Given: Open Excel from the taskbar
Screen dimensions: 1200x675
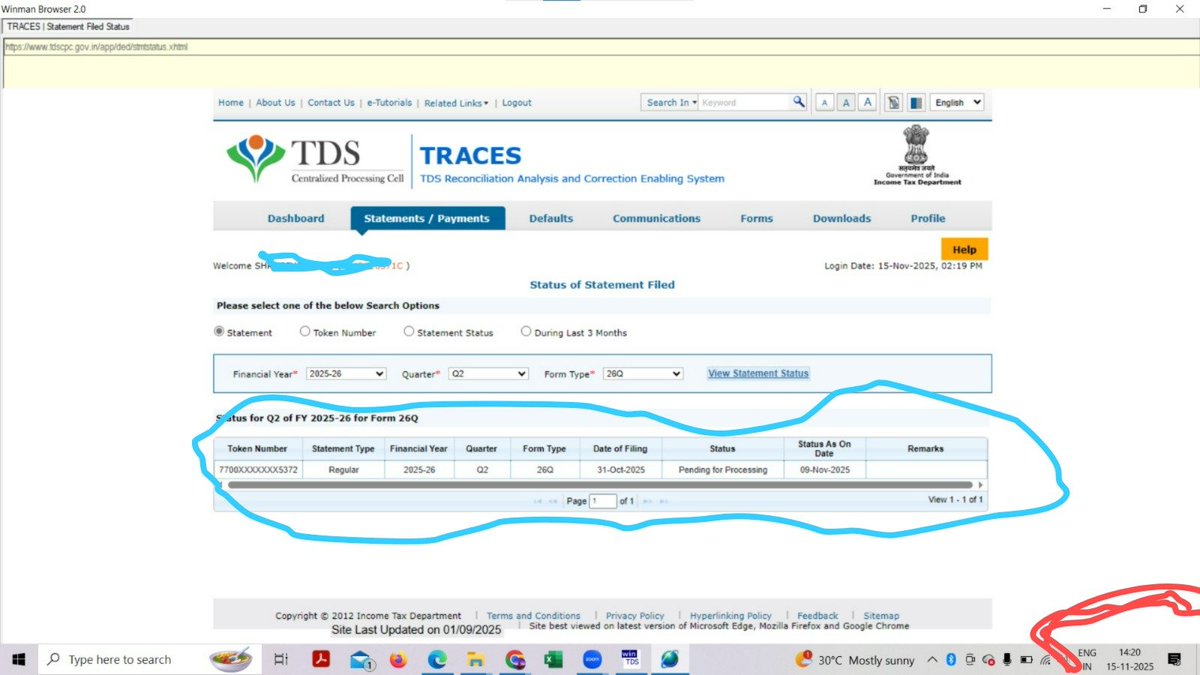Looking at the screenshot, I should 553,659.
